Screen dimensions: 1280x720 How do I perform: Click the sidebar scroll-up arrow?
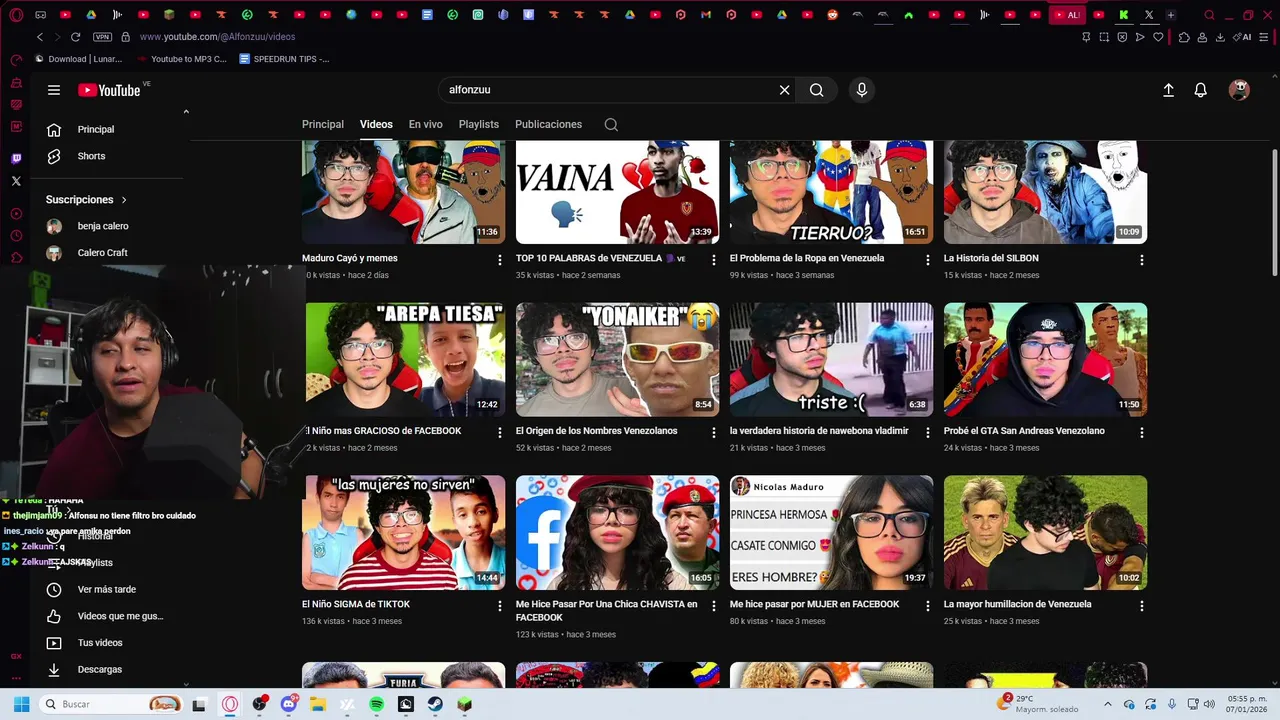tap(186, 112)
